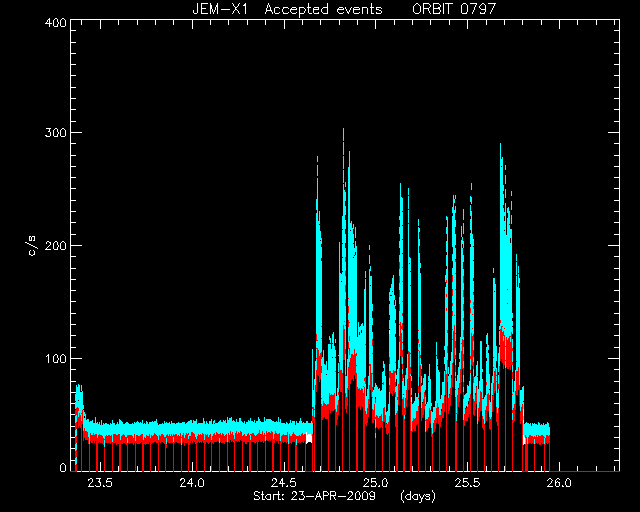The image size is (640, 512).
Task: Click the 24.5 x-axis tick label
Action: point(284,483)
